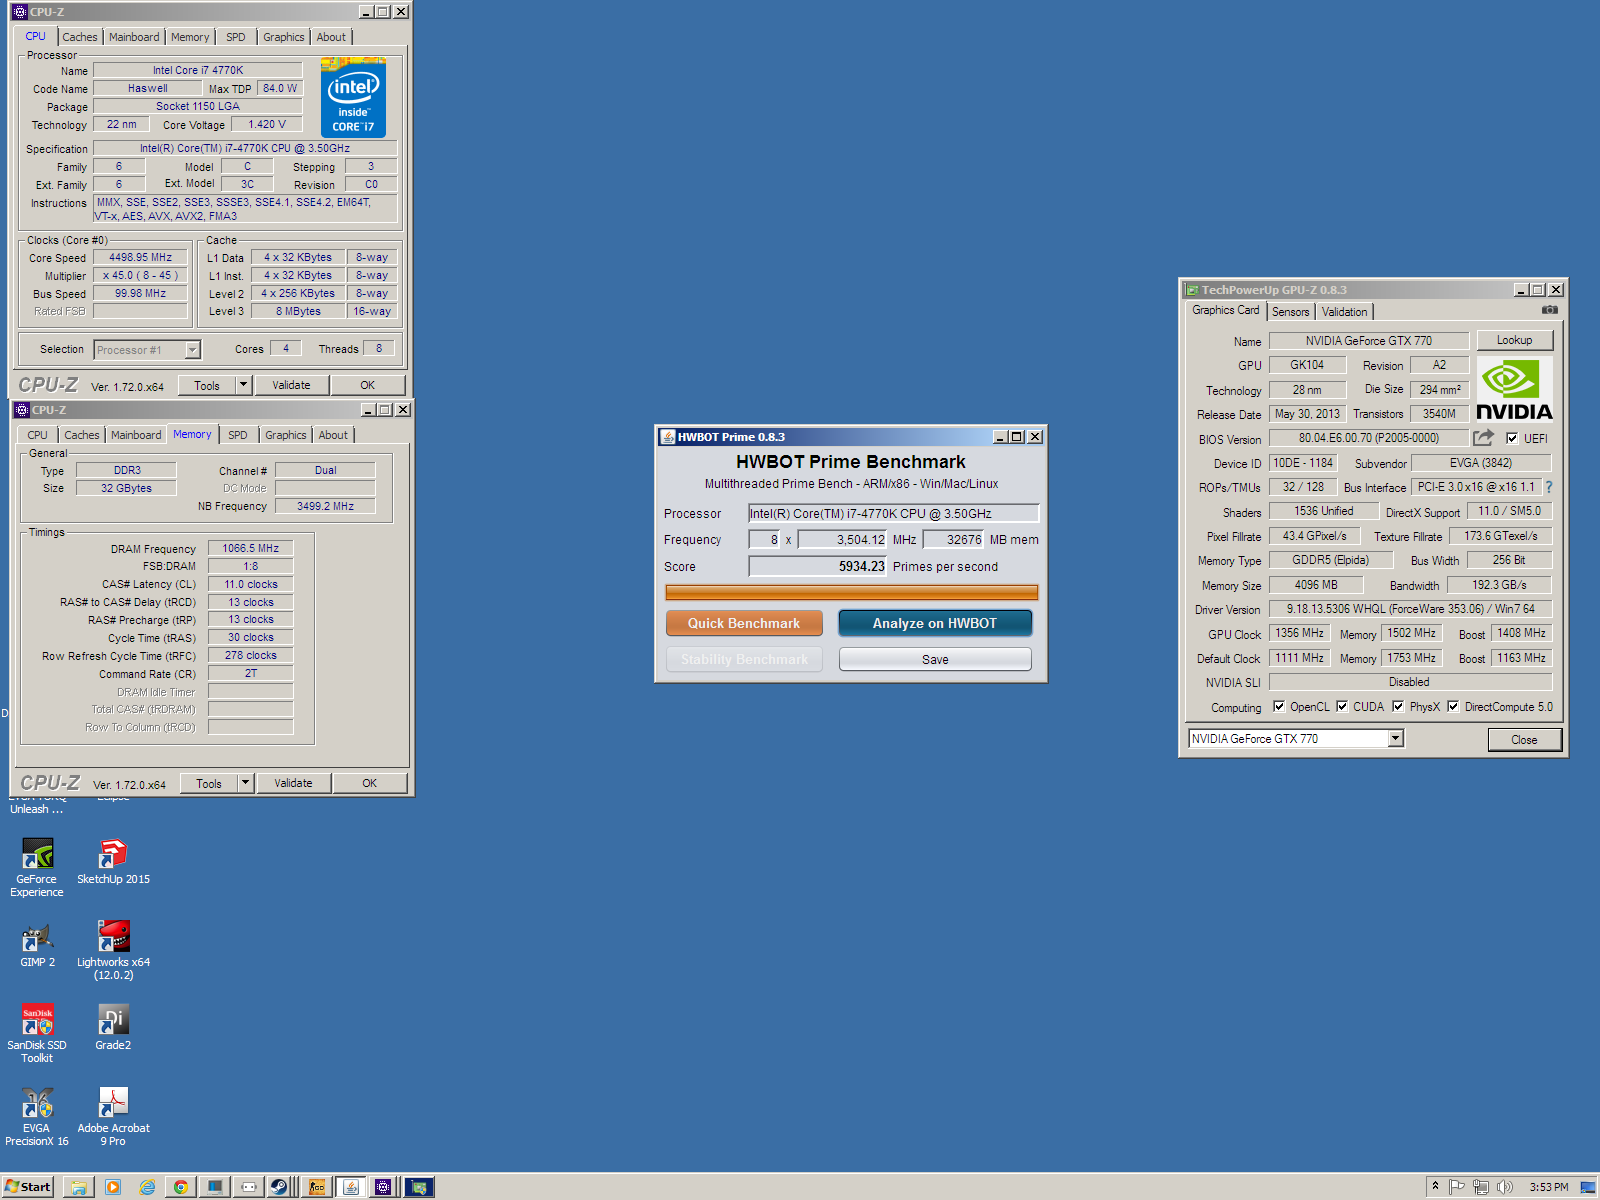The height and width of the screenshot is (1200, 1600).
Task: Open the GeForce Experience desktop shortcut
Action: tap(37, 867)
